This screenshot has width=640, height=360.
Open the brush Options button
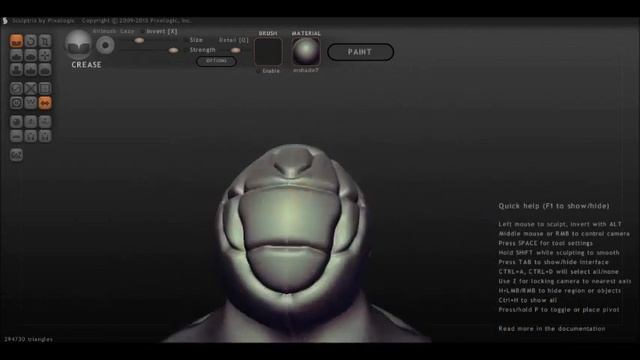[216, 61]
